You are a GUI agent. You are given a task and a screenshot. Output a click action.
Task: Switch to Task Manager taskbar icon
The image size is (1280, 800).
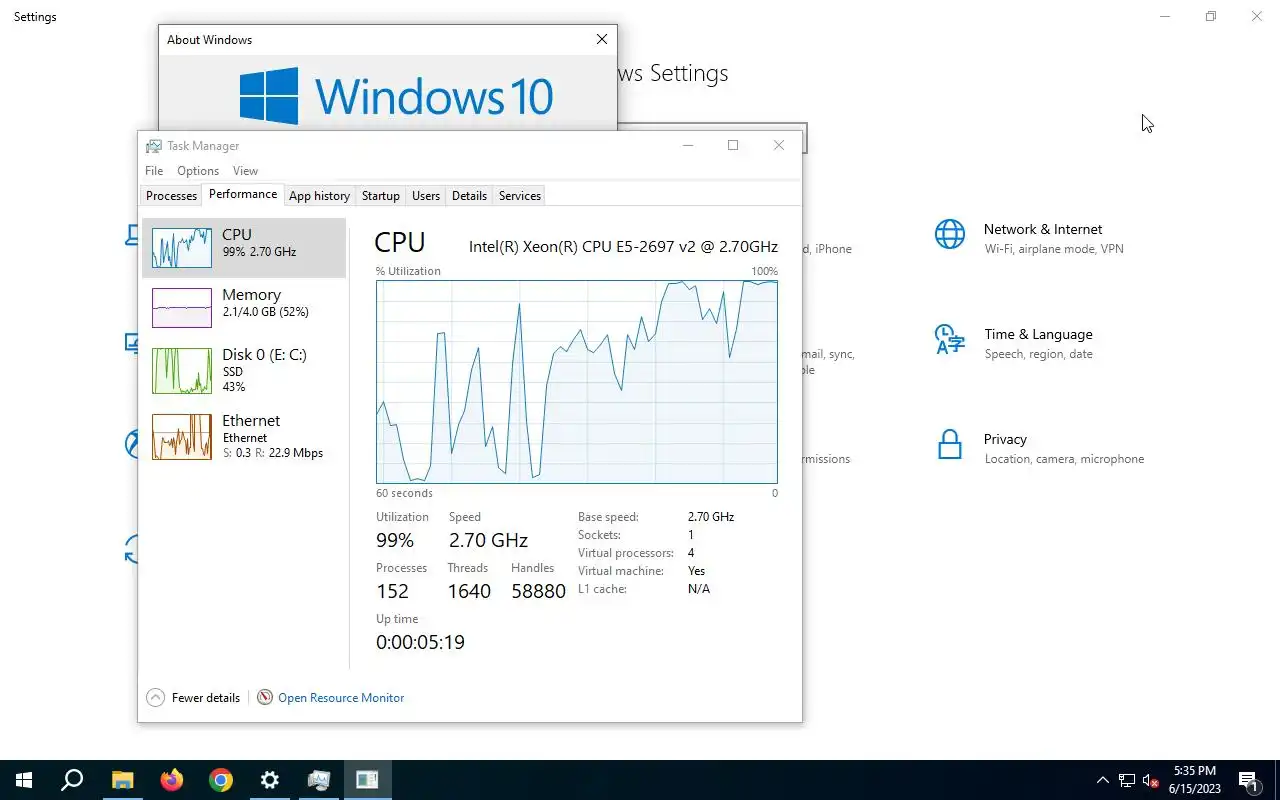319,780
